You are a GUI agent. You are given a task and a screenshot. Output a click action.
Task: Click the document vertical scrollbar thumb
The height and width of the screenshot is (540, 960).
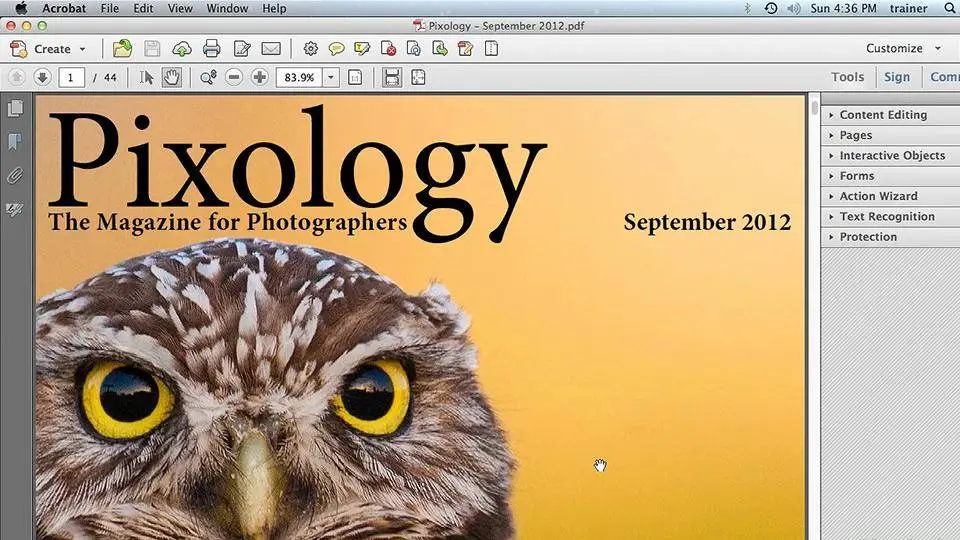pyautogui.click(x=814, y=108)
